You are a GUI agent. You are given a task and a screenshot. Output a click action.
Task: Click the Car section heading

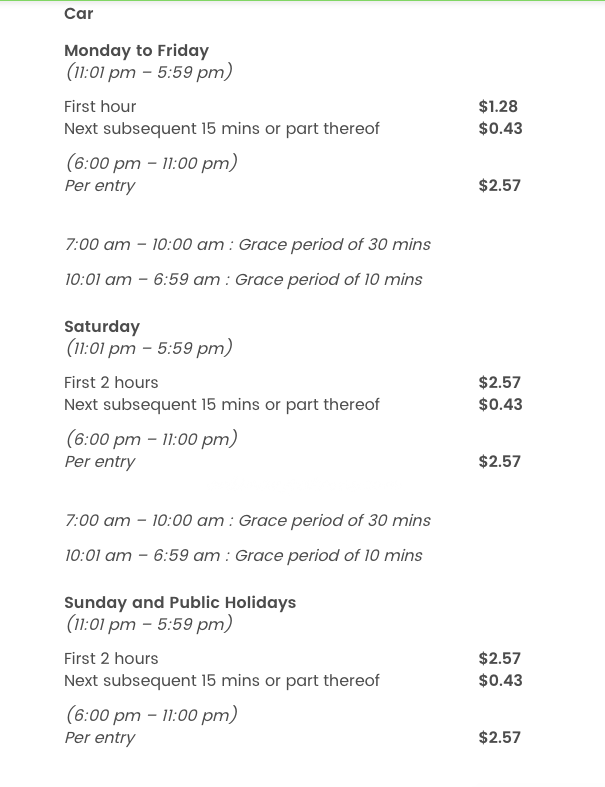79,14
